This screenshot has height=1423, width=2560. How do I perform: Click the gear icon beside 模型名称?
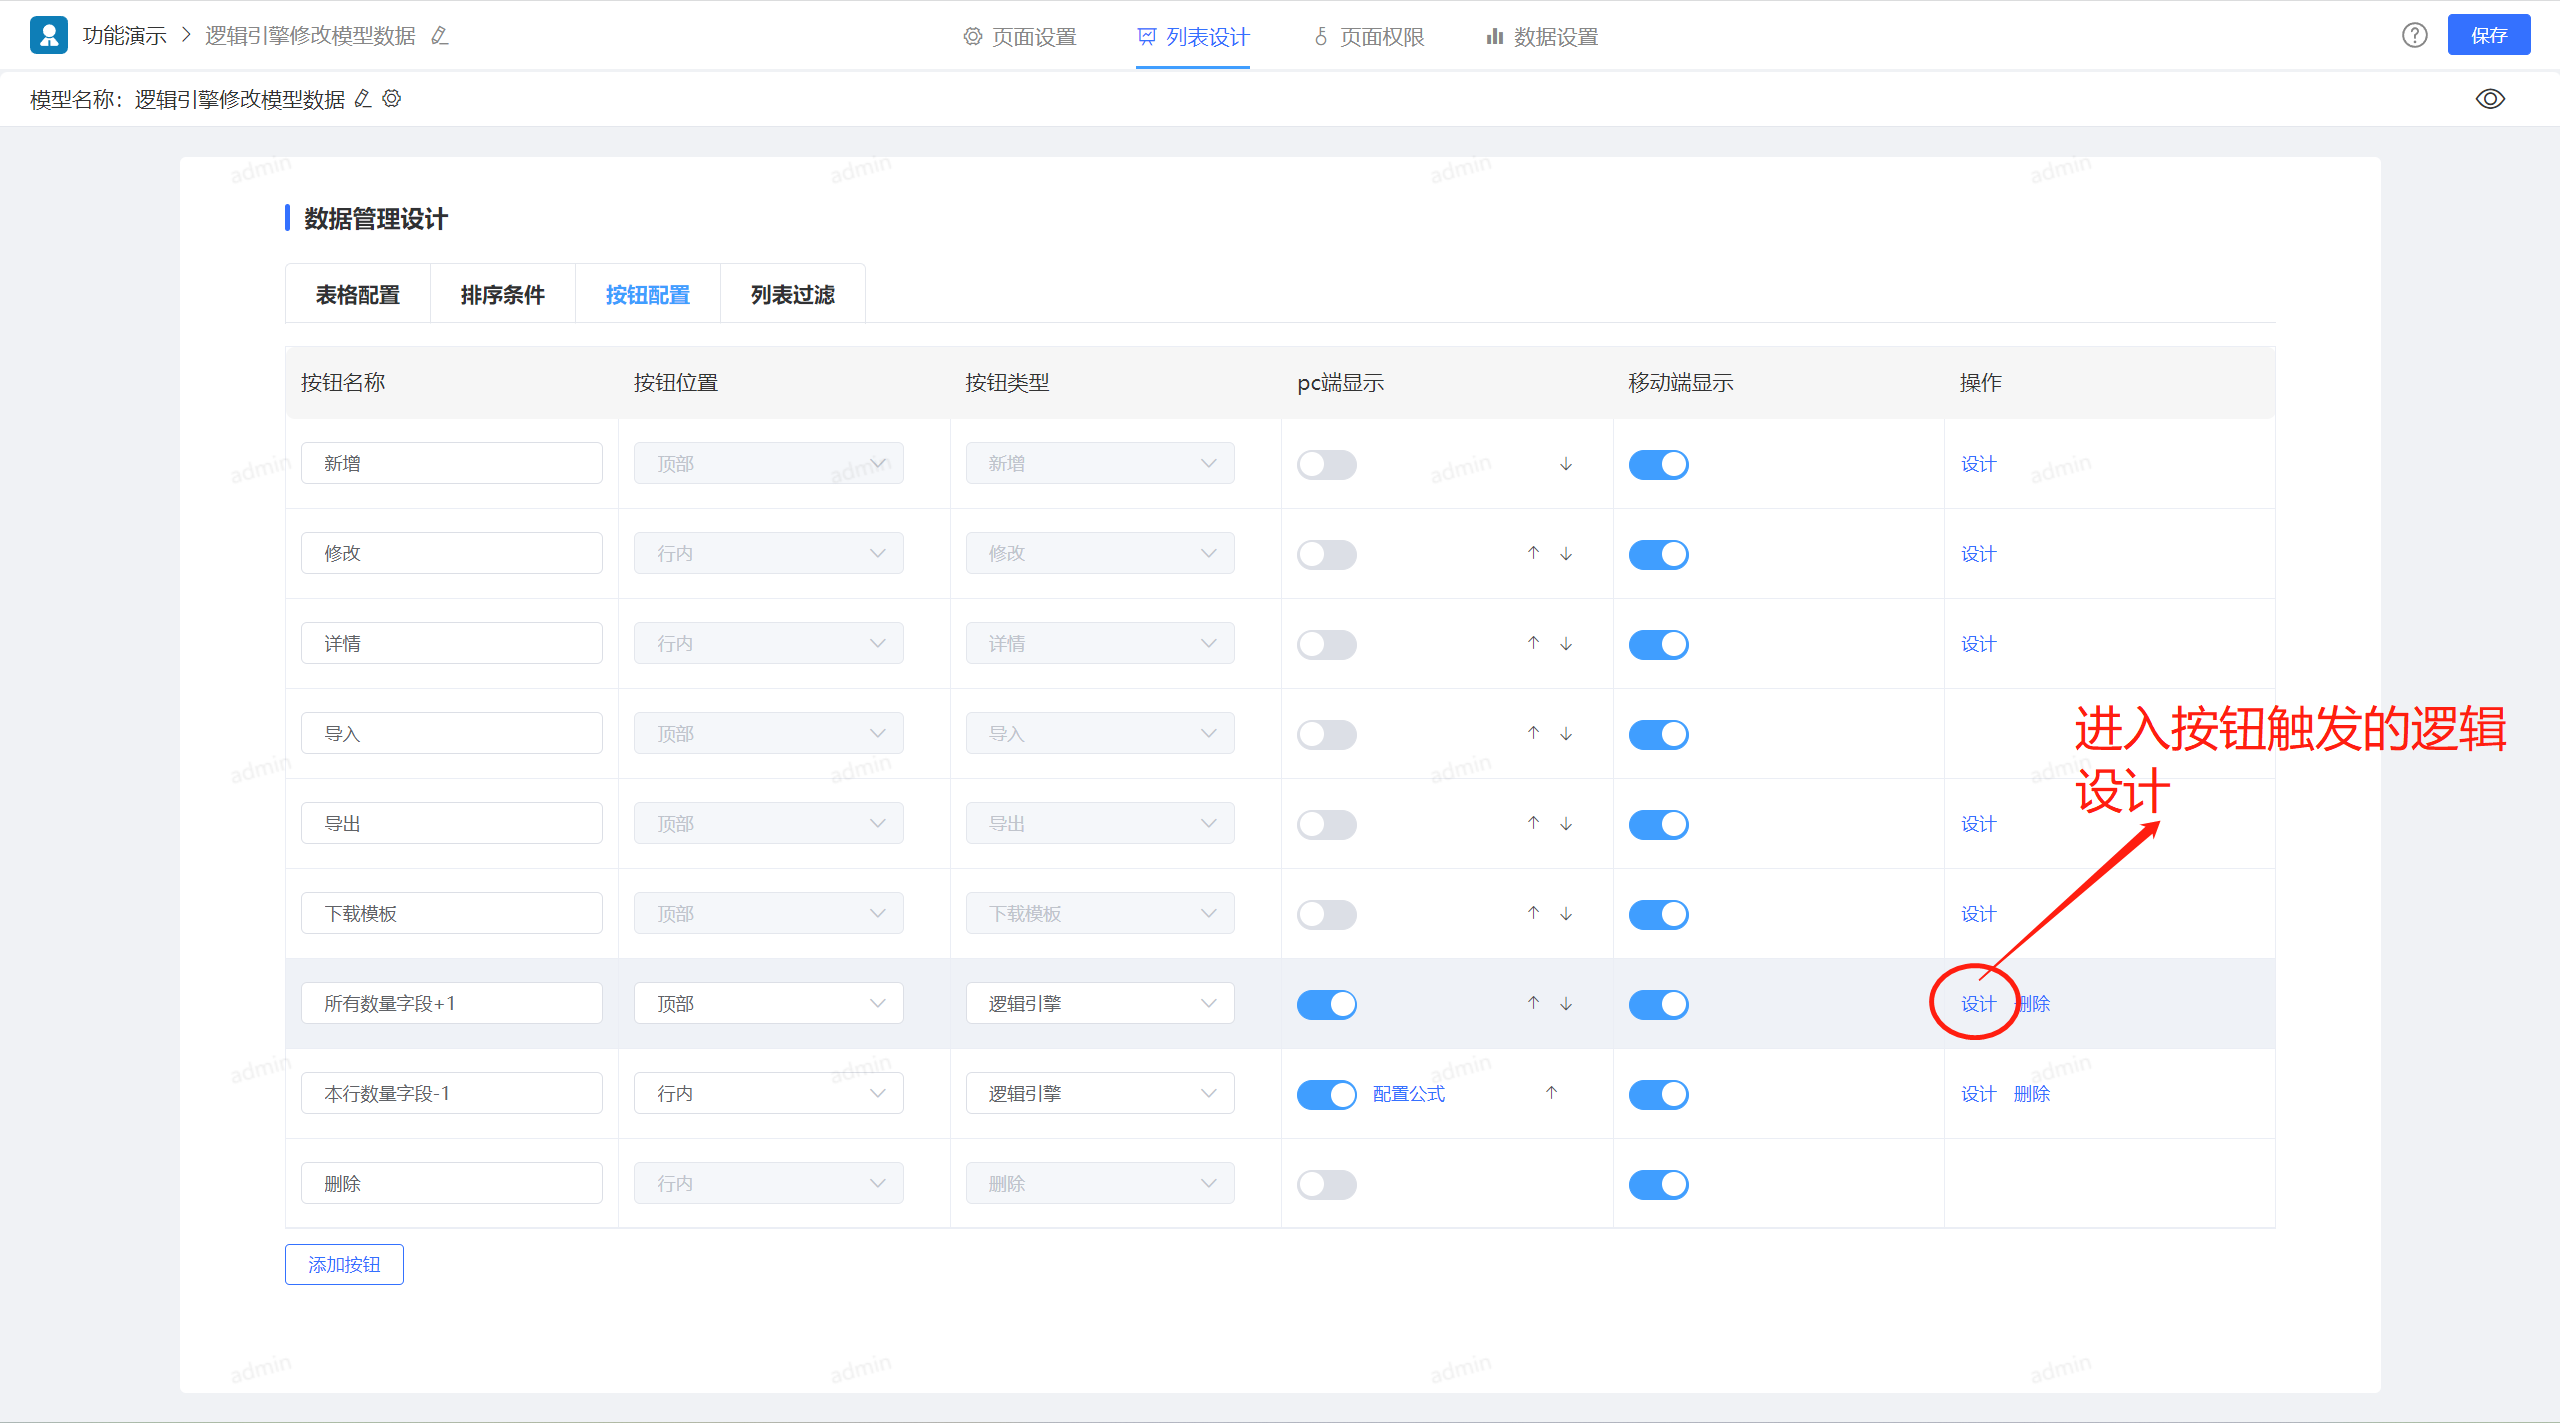click(391, 99)
